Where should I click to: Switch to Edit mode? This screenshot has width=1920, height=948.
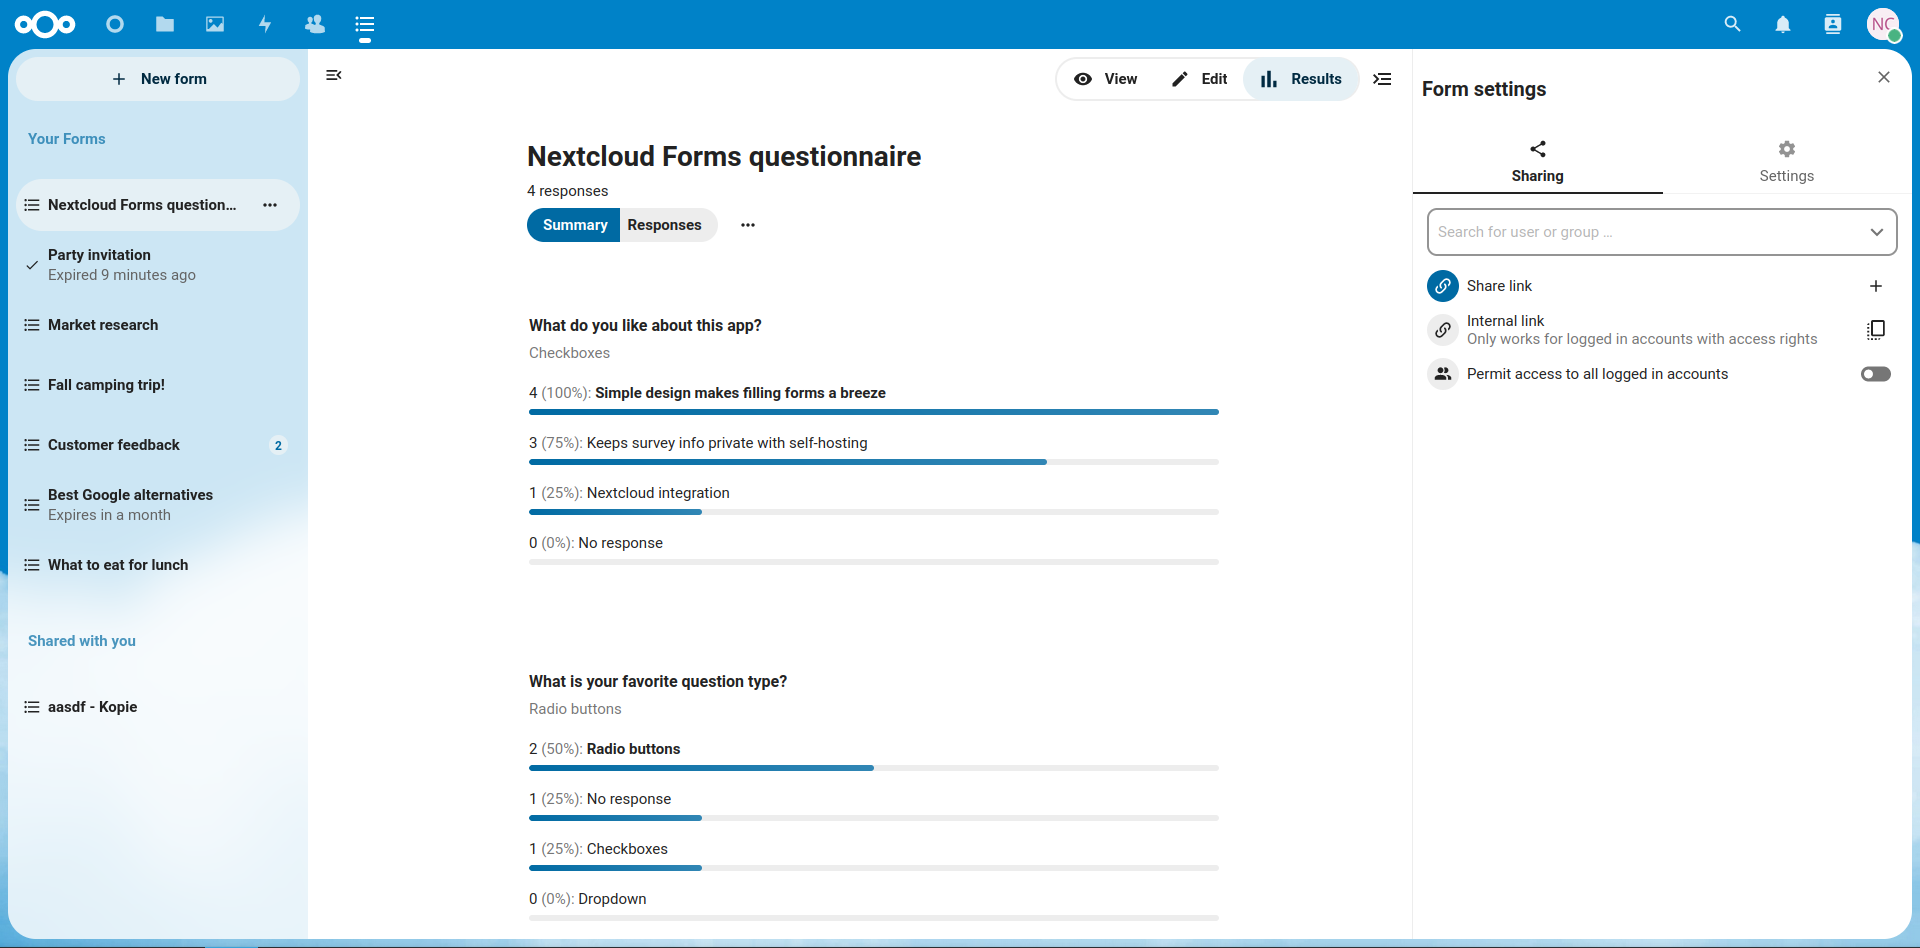coord(1200,79)
